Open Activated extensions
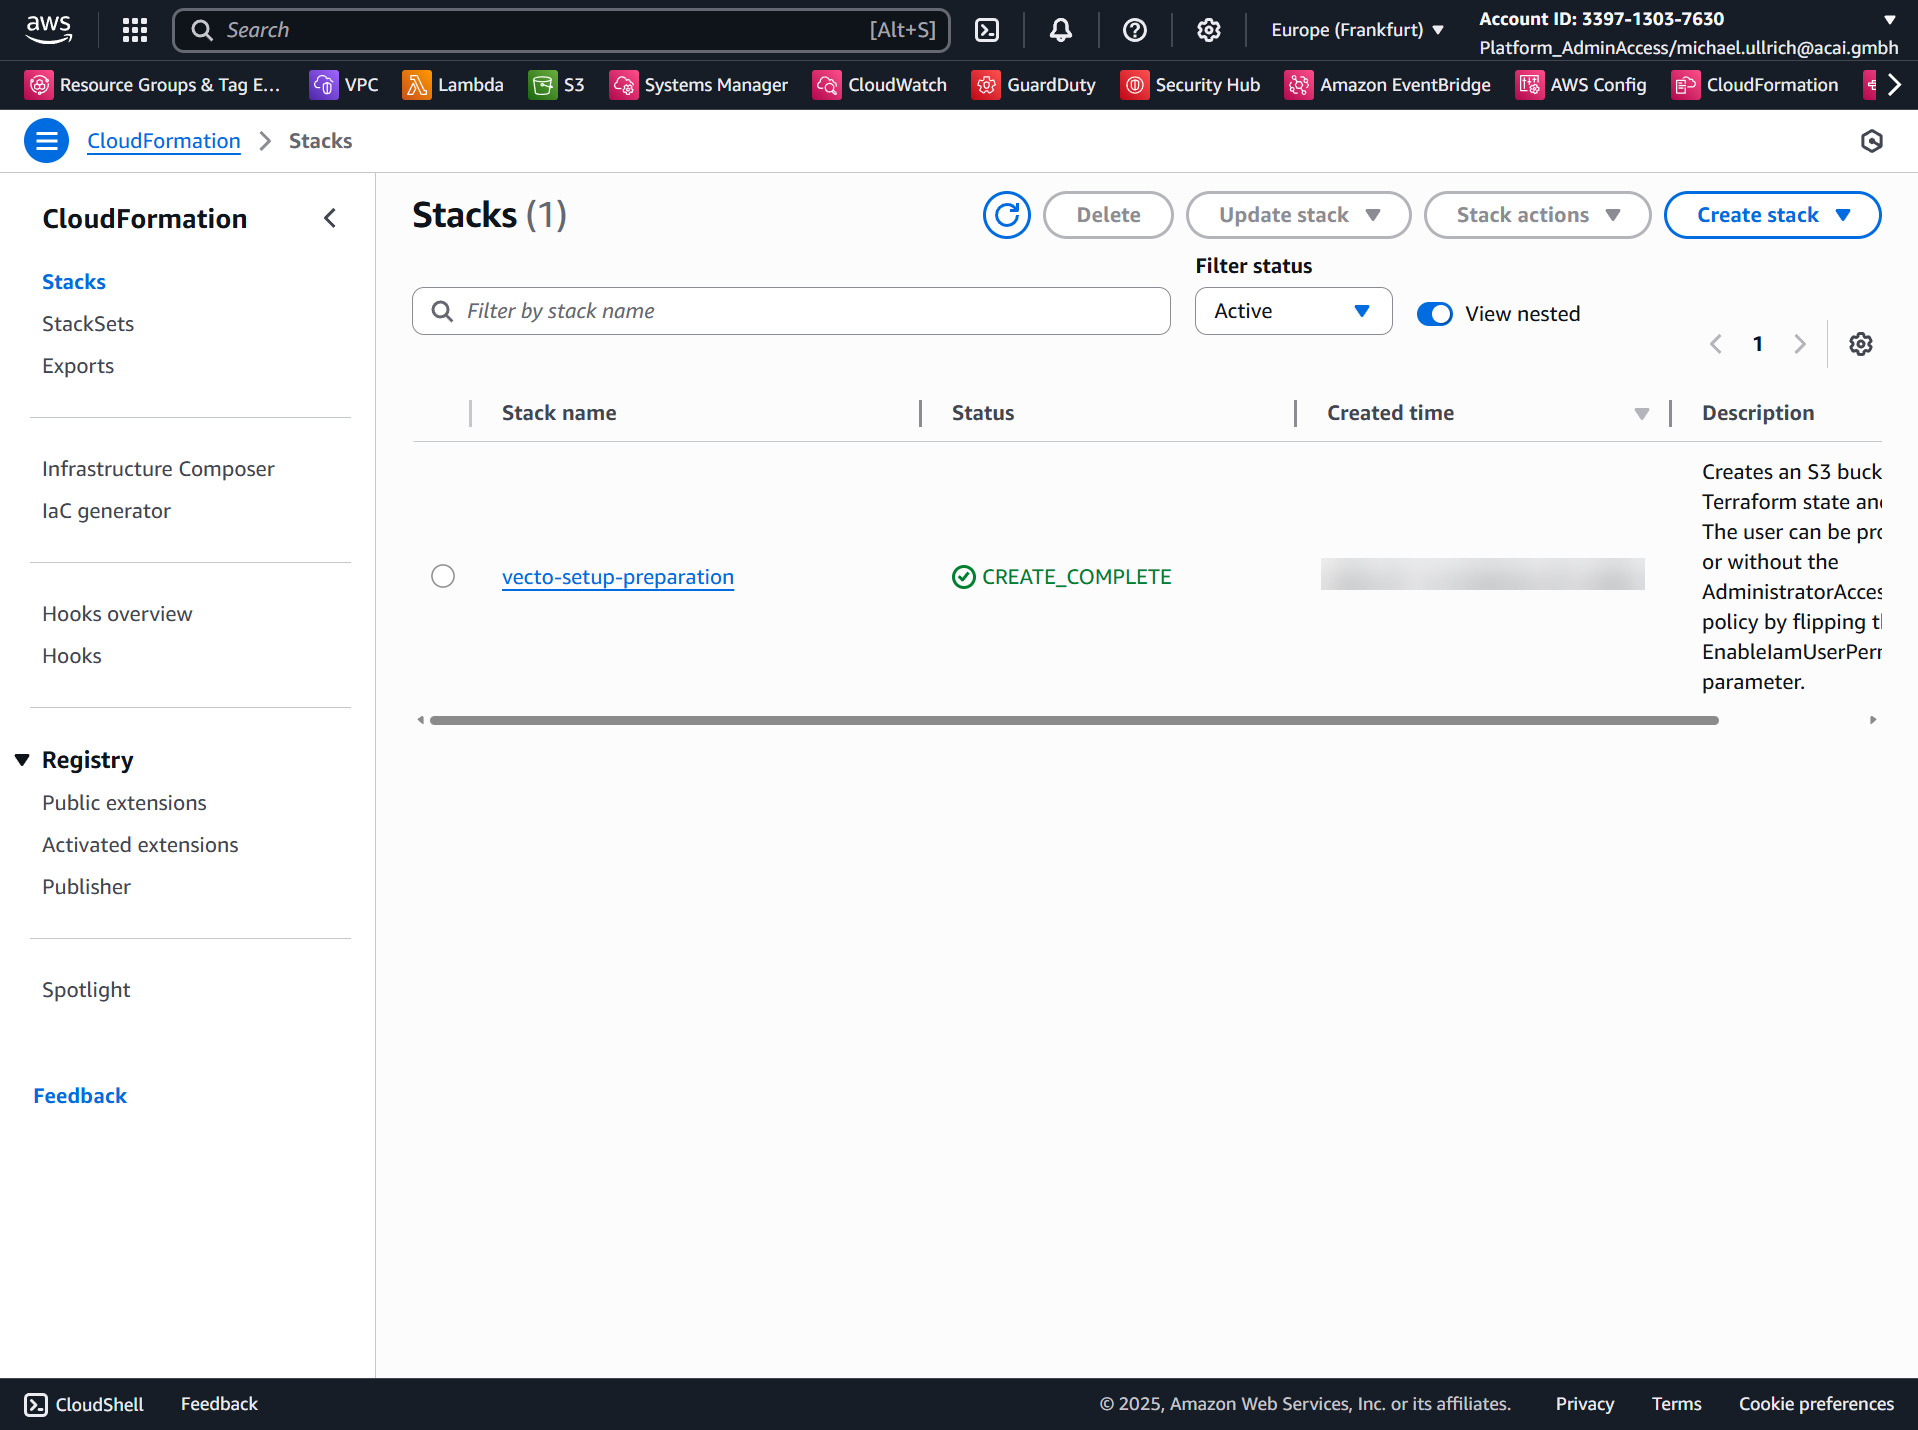 (140, 845)
